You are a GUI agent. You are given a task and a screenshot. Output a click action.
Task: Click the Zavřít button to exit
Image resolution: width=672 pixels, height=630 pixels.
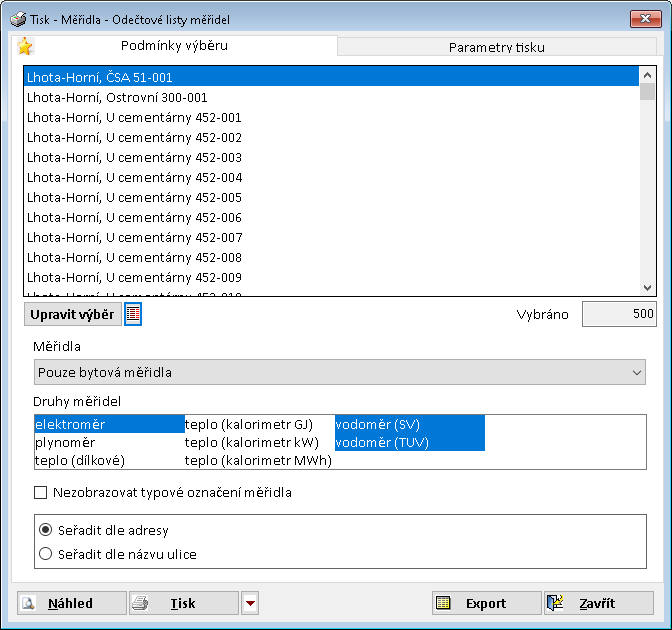pos(598,603)
